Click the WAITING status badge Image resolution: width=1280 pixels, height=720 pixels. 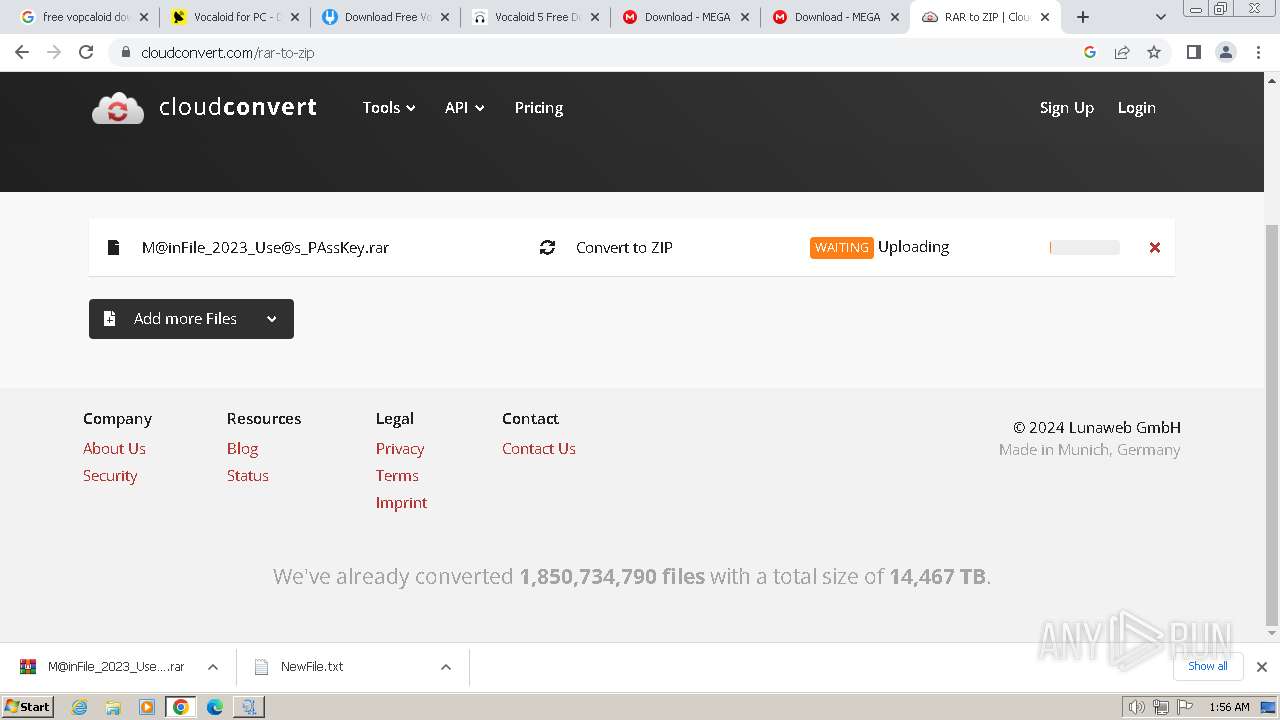(x=842, y=247)
